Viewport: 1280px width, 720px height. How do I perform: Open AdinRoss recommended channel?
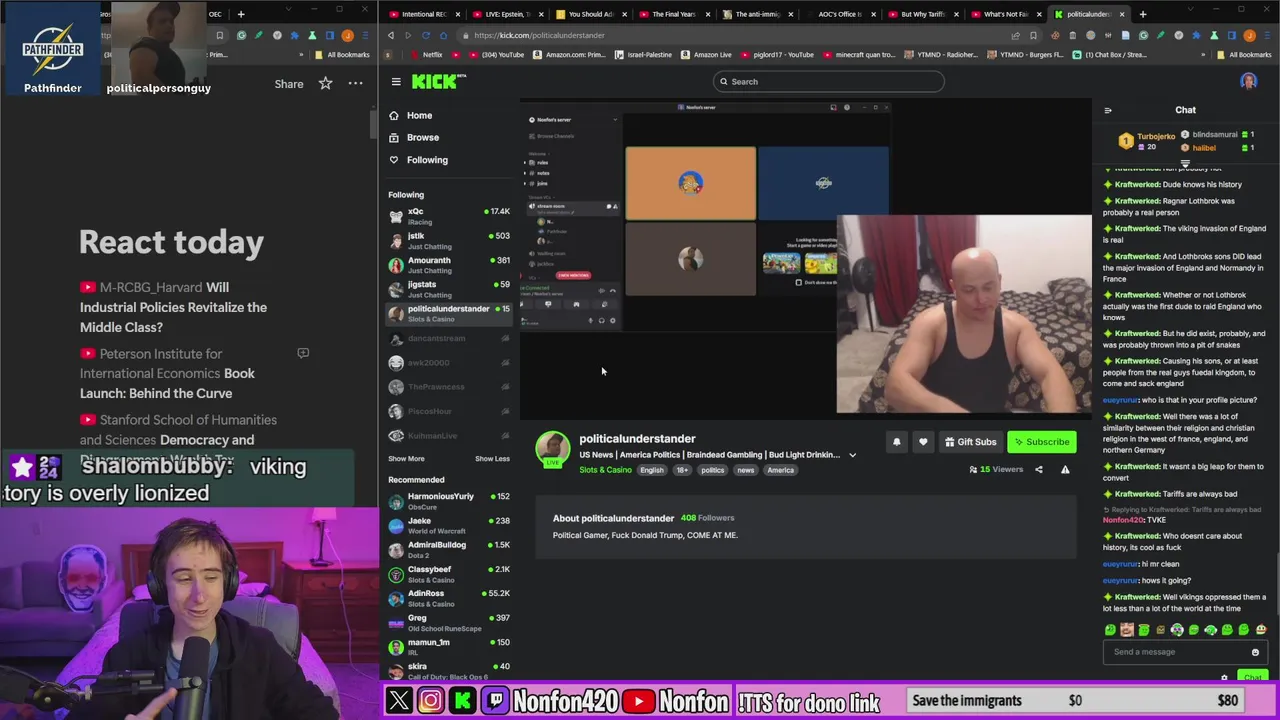(x=449, y=598)
